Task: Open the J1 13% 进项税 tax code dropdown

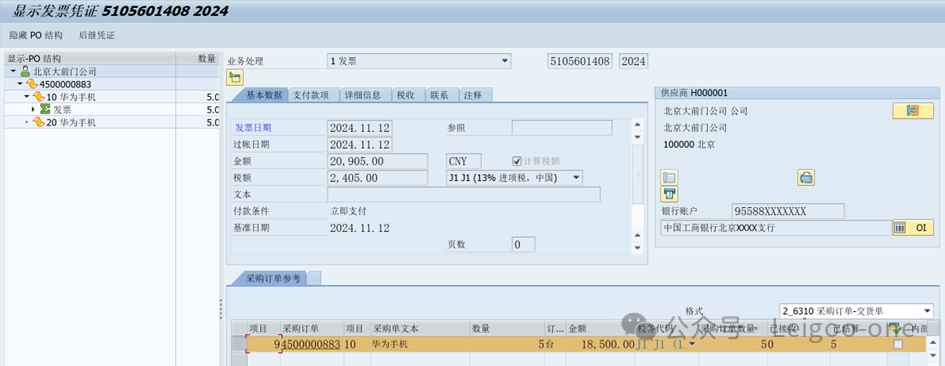Action: [576, 178]
